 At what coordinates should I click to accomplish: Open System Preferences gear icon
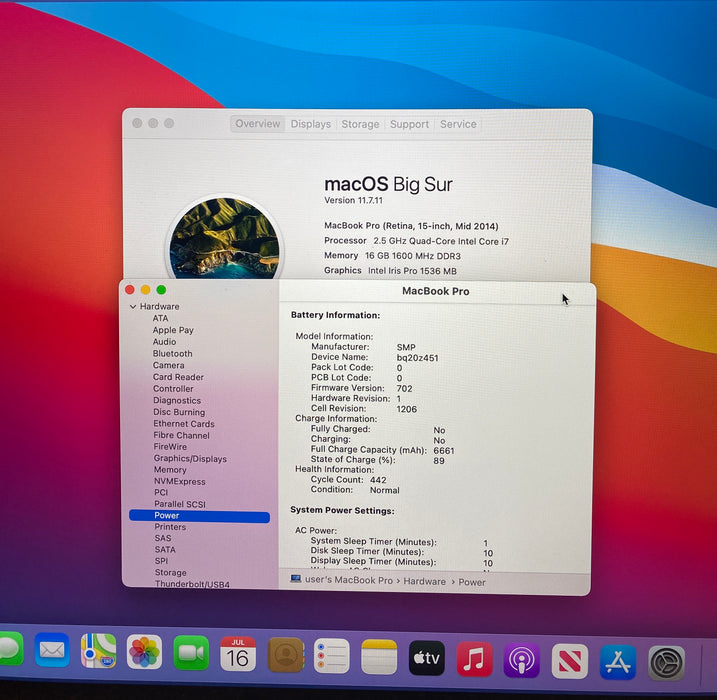[x=667, y=663]
